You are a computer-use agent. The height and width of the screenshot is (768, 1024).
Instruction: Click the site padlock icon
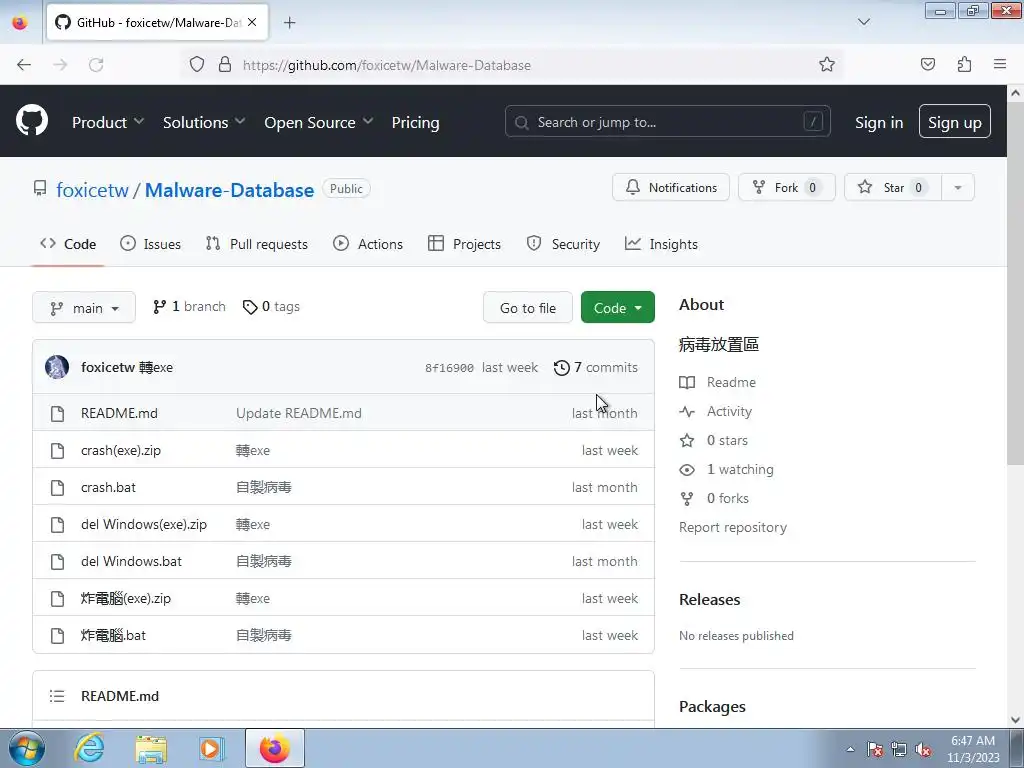225,64
